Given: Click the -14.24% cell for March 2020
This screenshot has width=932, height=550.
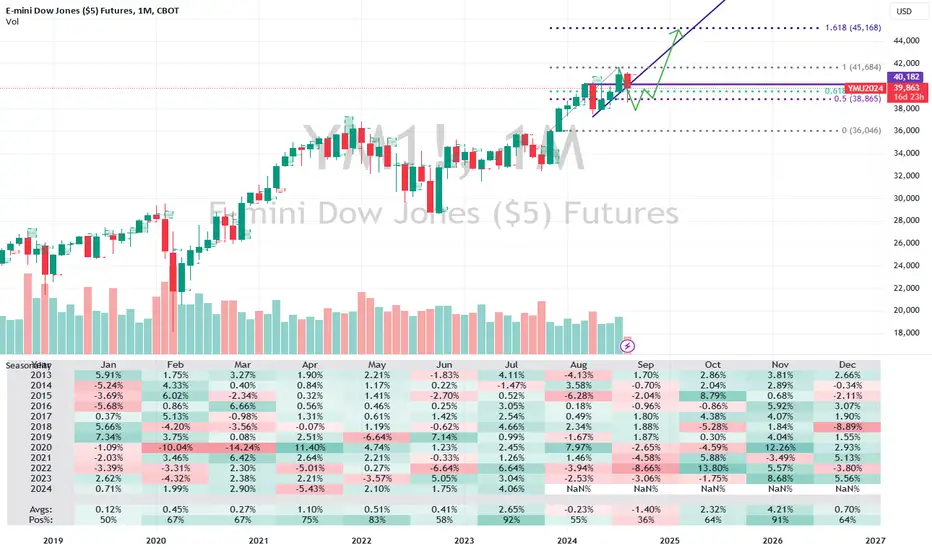Looking at the screenshot, I should pos(243,447).
